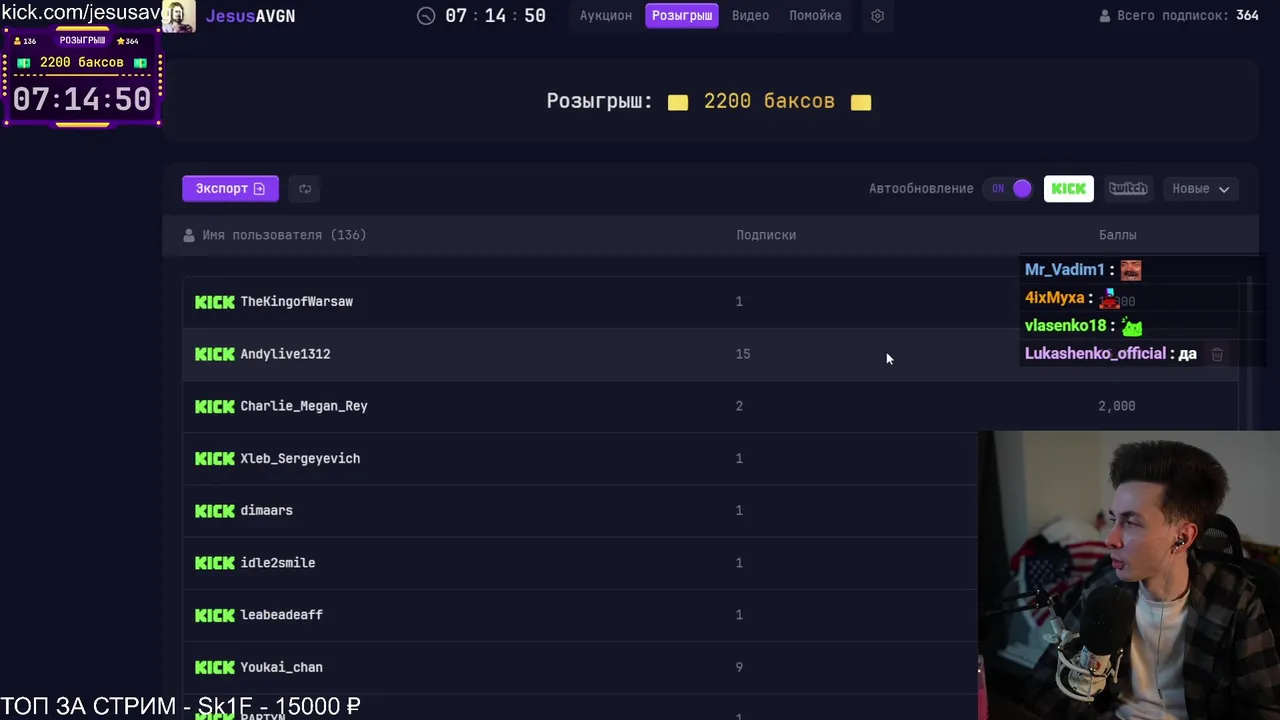Select user Andylive1312
Screen dimensions: 1280x720
pyautogui.click(x=285, y=354)
